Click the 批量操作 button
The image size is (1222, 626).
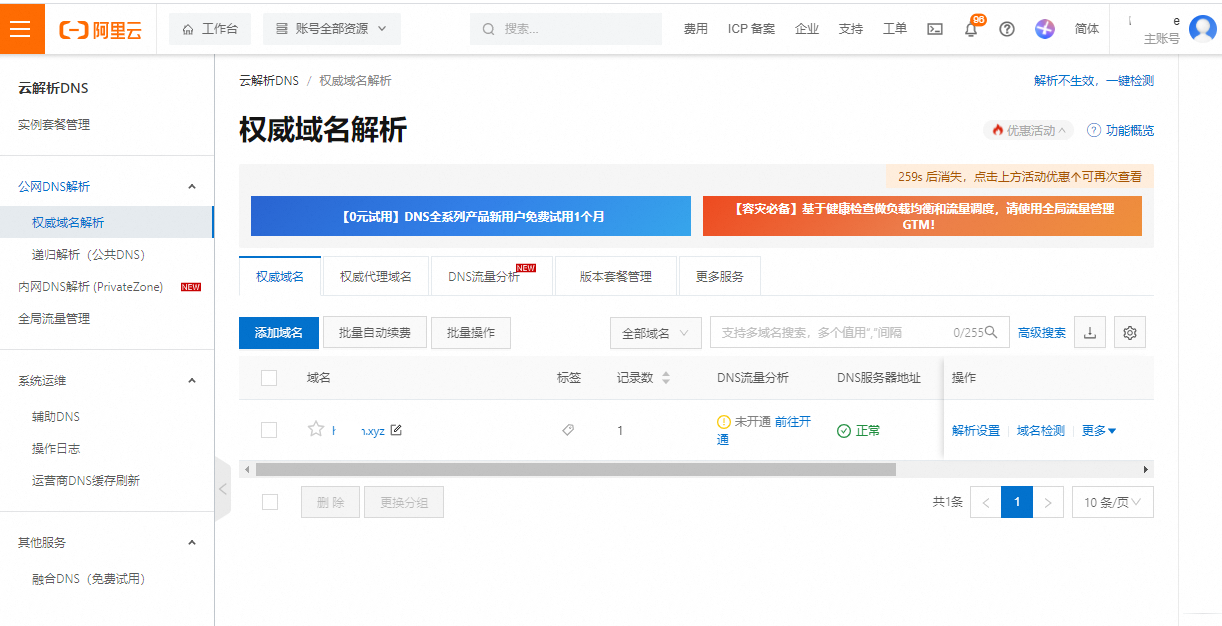click(x=471, y=333)
